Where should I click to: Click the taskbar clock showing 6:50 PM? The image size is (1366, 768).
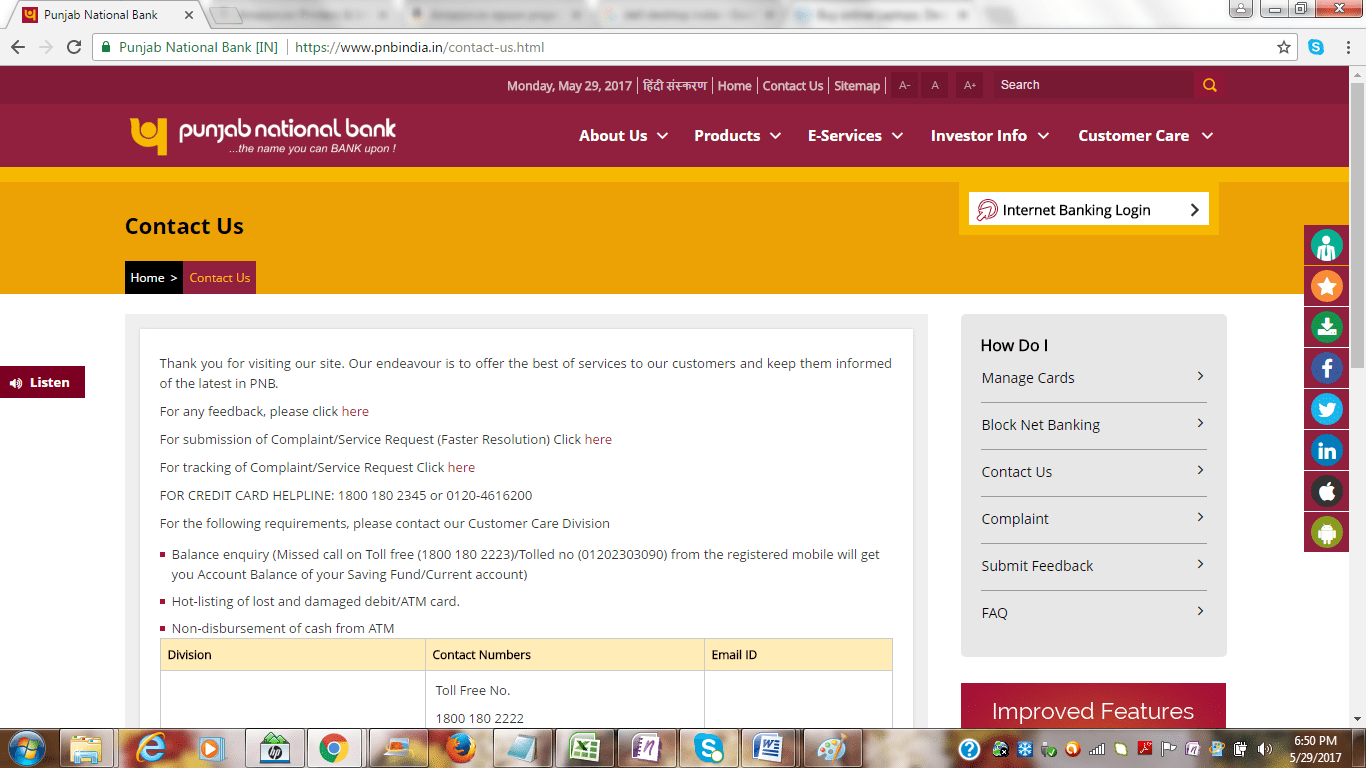1316,749
